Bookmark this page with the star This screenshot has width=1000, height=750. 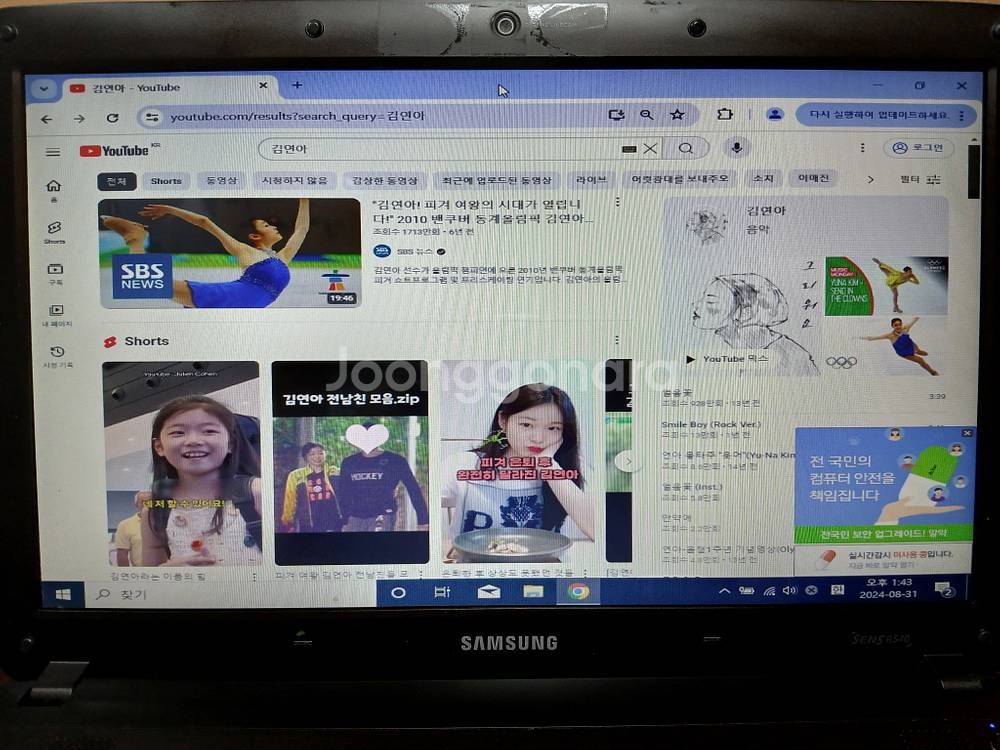(x=677, y=115)
